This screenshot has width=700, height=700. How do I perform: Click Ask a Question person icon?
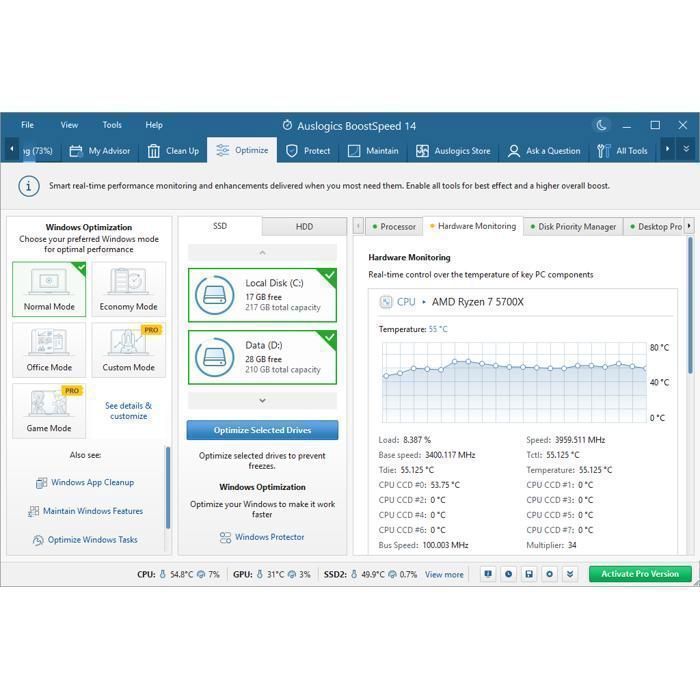pyautogui.click(x=514, y=151)
